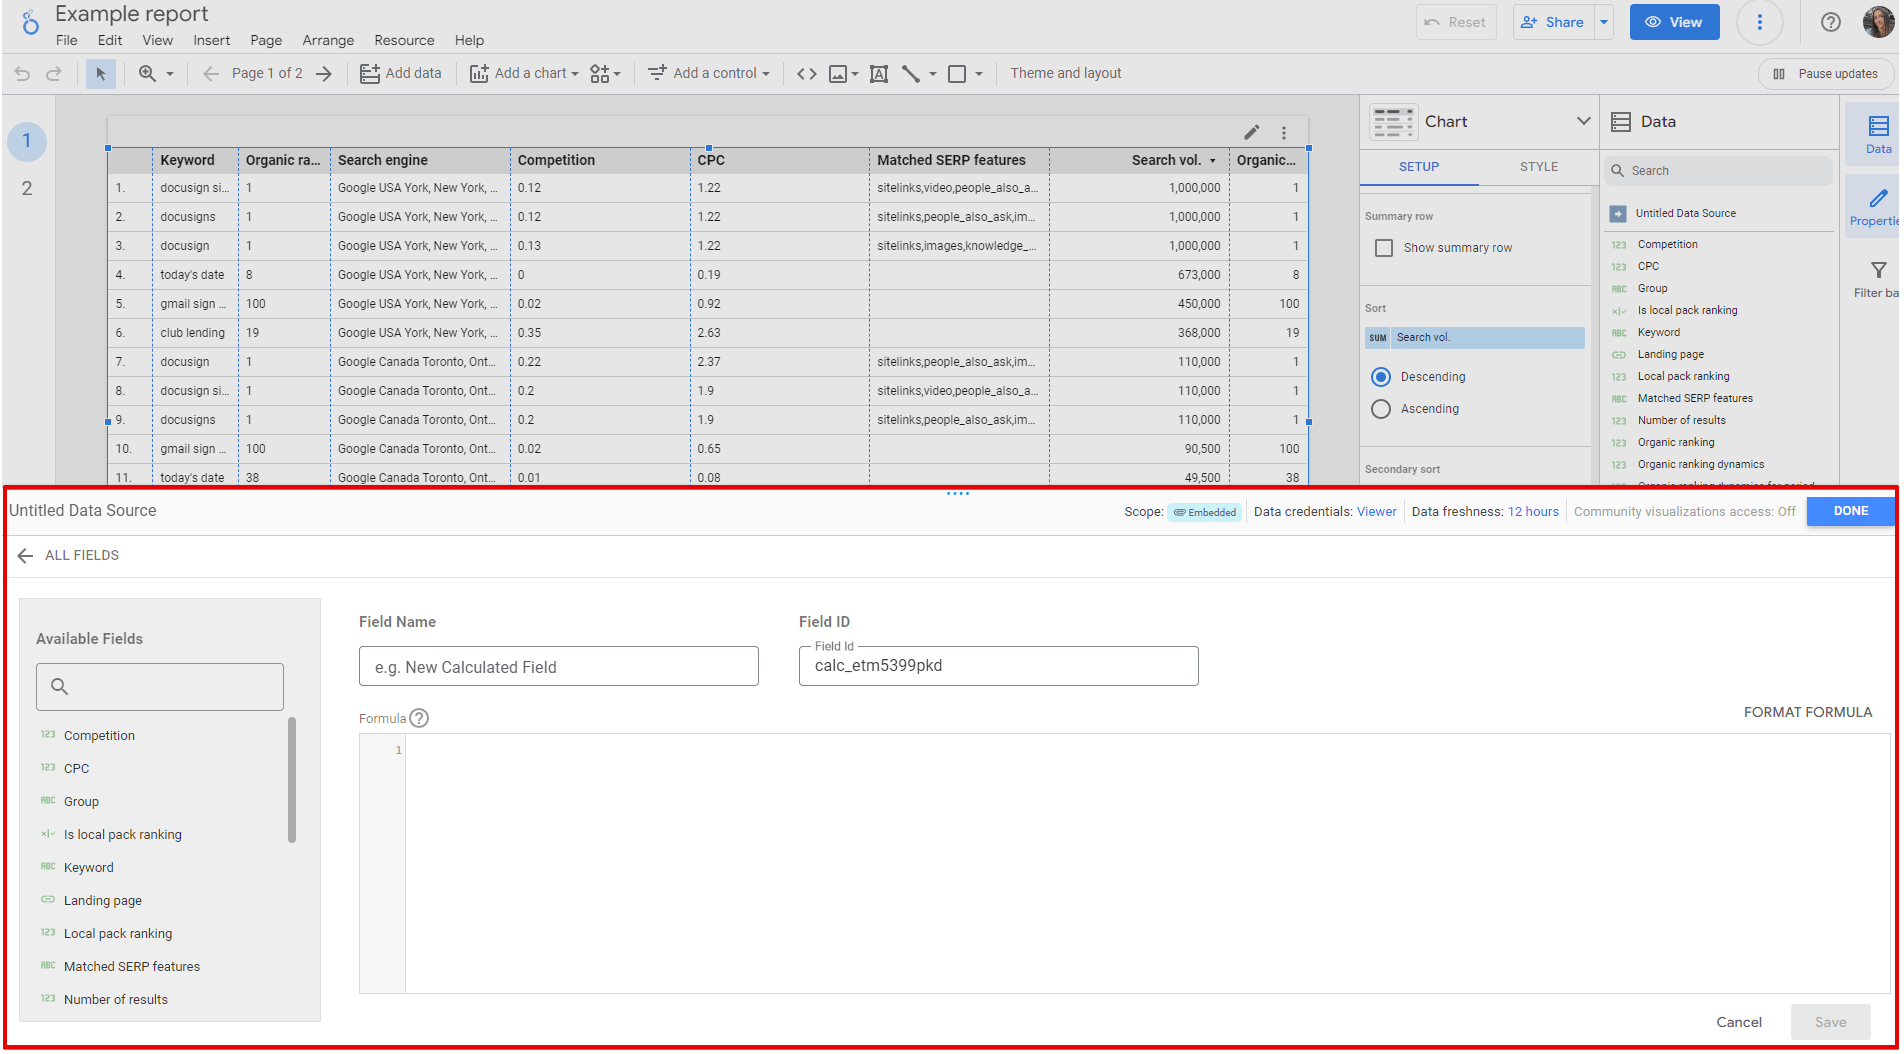Click FORMAT FORMULA
The height and width of the screenshot is (1054, 1904).
tap(1808, 712)
